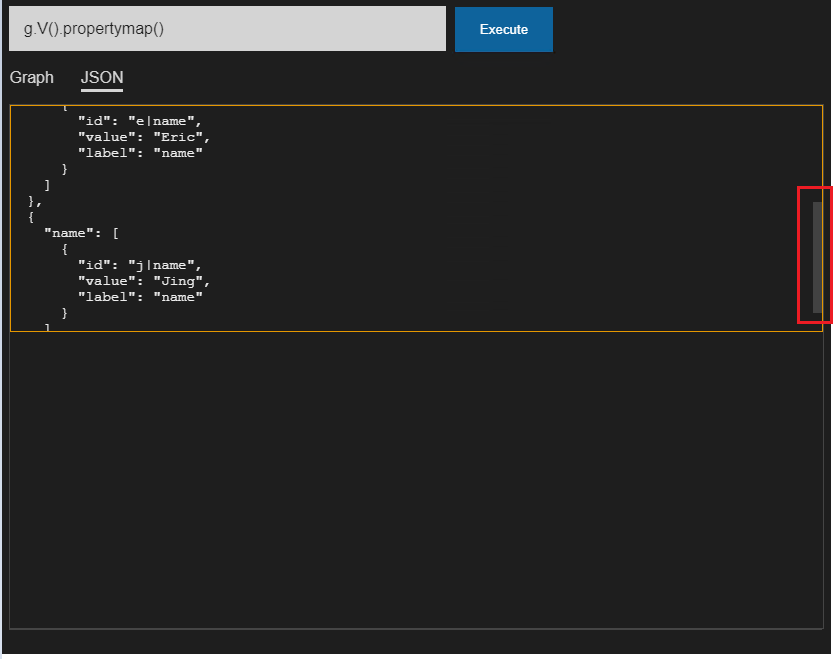Click the value "Jing" in the JSON output
This screenshot has height=659, width=835.
click(180, 281)
